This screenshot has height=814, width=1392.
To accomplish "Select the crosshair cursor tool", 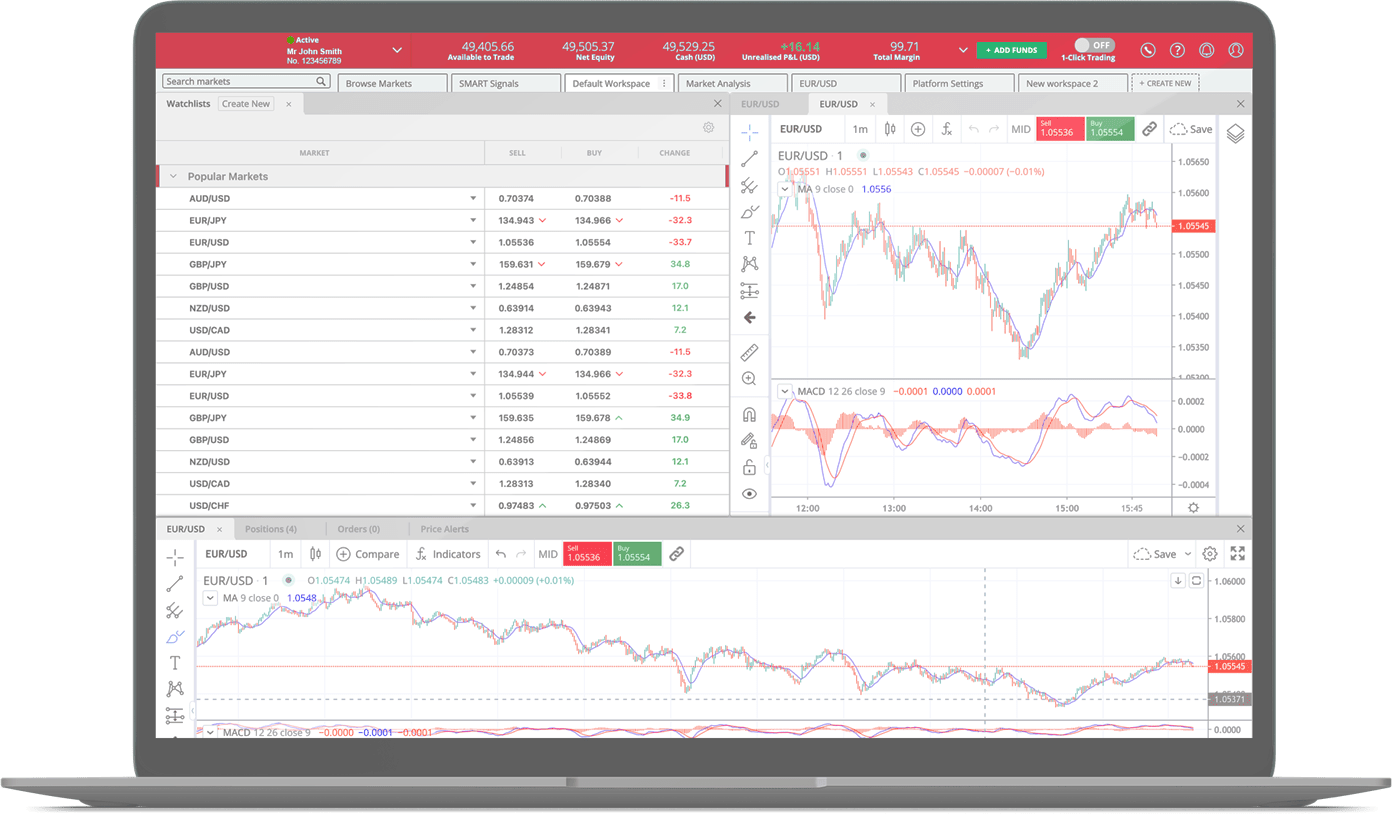I will (x=750, y=131).
